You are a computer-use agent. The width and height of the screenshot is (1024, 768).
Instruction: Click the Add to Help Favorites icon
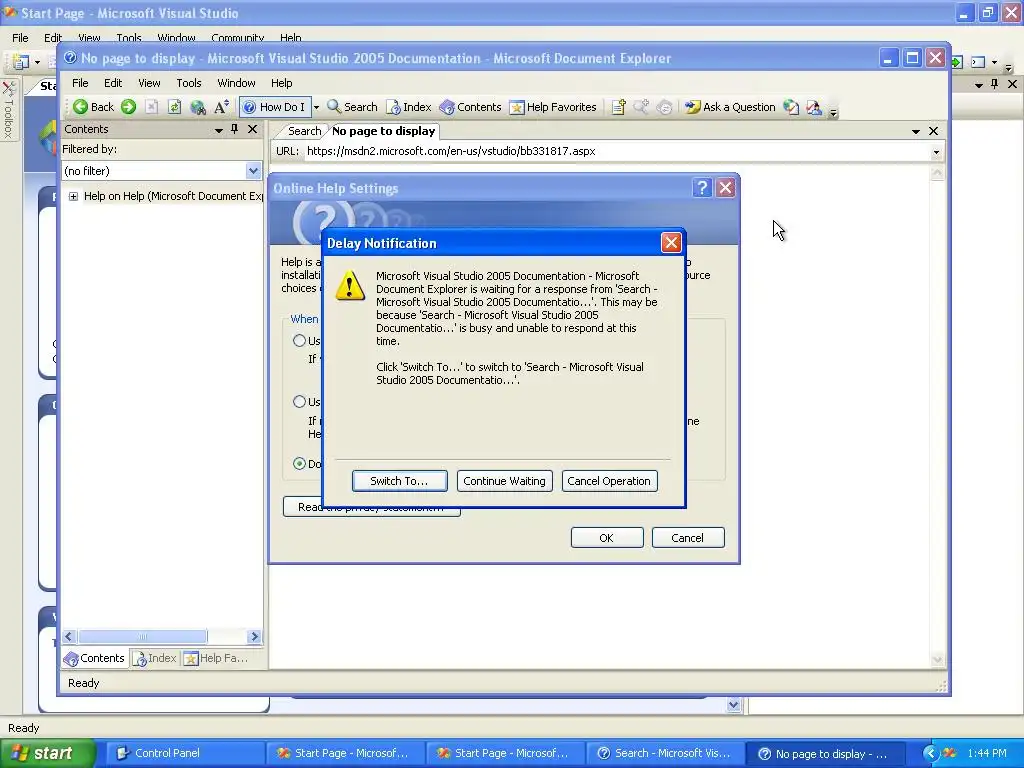[618, 107]
